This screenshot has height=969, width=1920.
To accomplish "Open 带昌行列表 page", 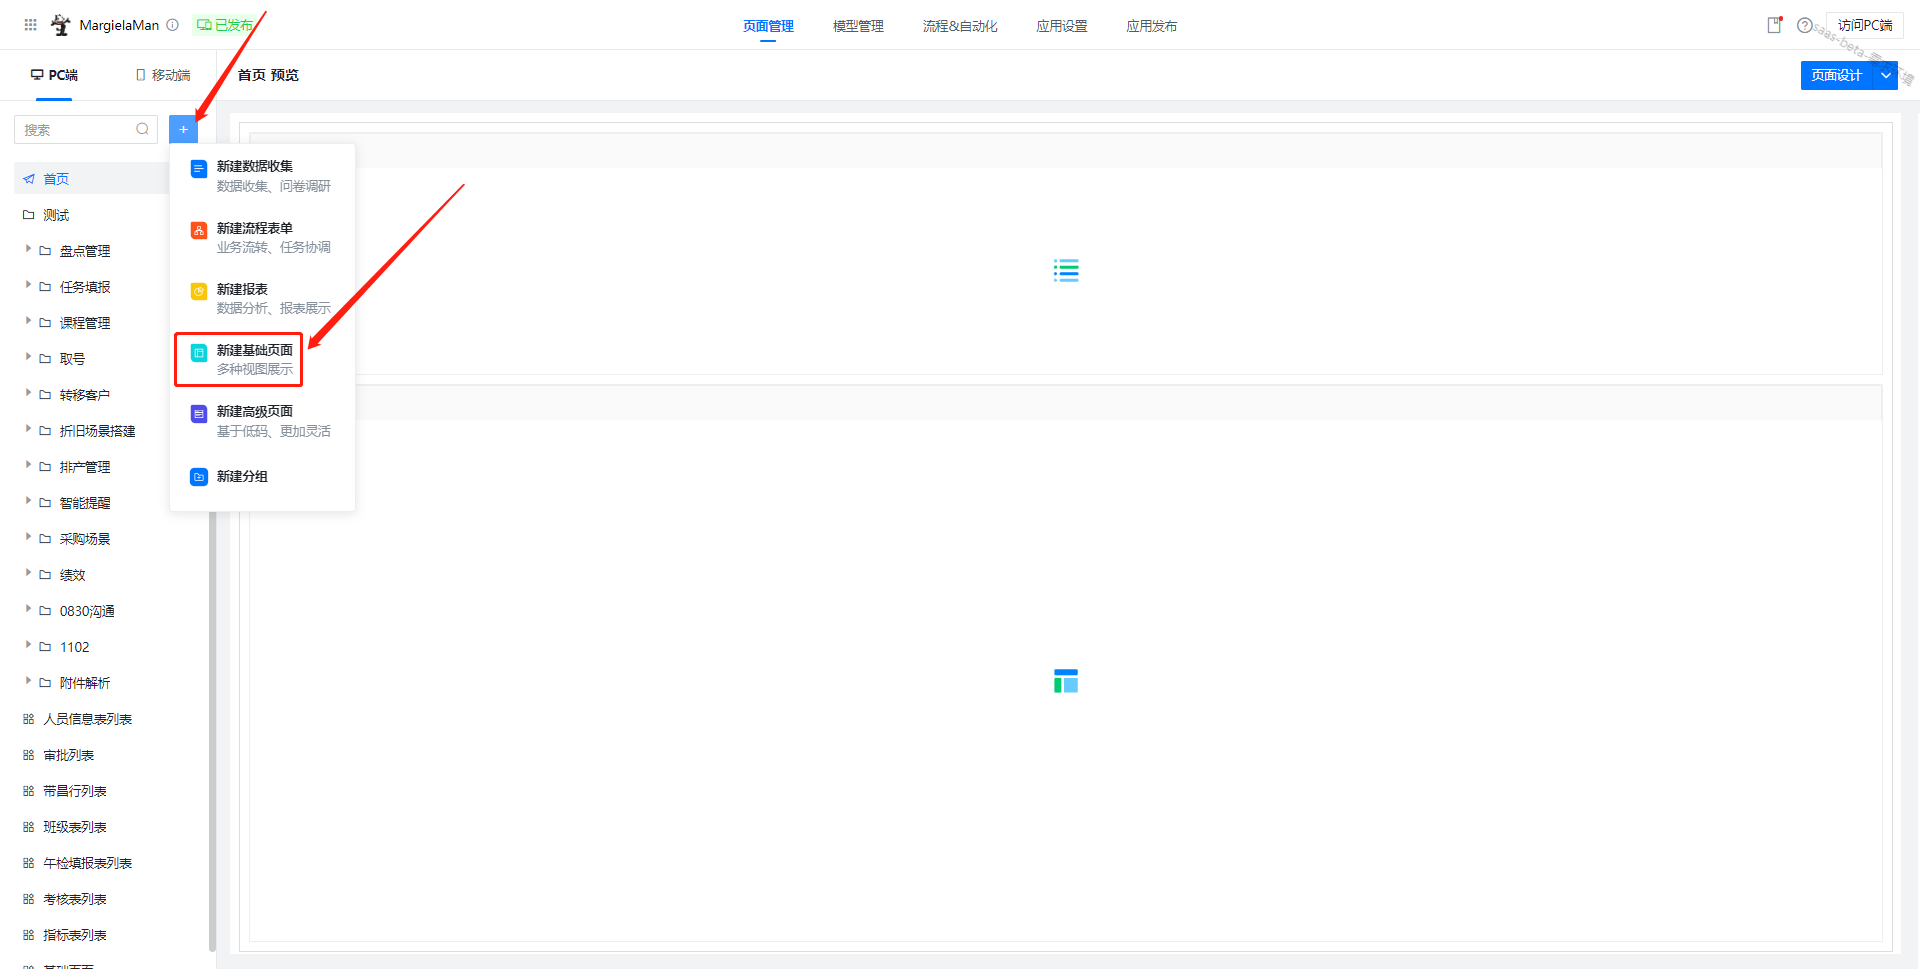I will 75,791.
